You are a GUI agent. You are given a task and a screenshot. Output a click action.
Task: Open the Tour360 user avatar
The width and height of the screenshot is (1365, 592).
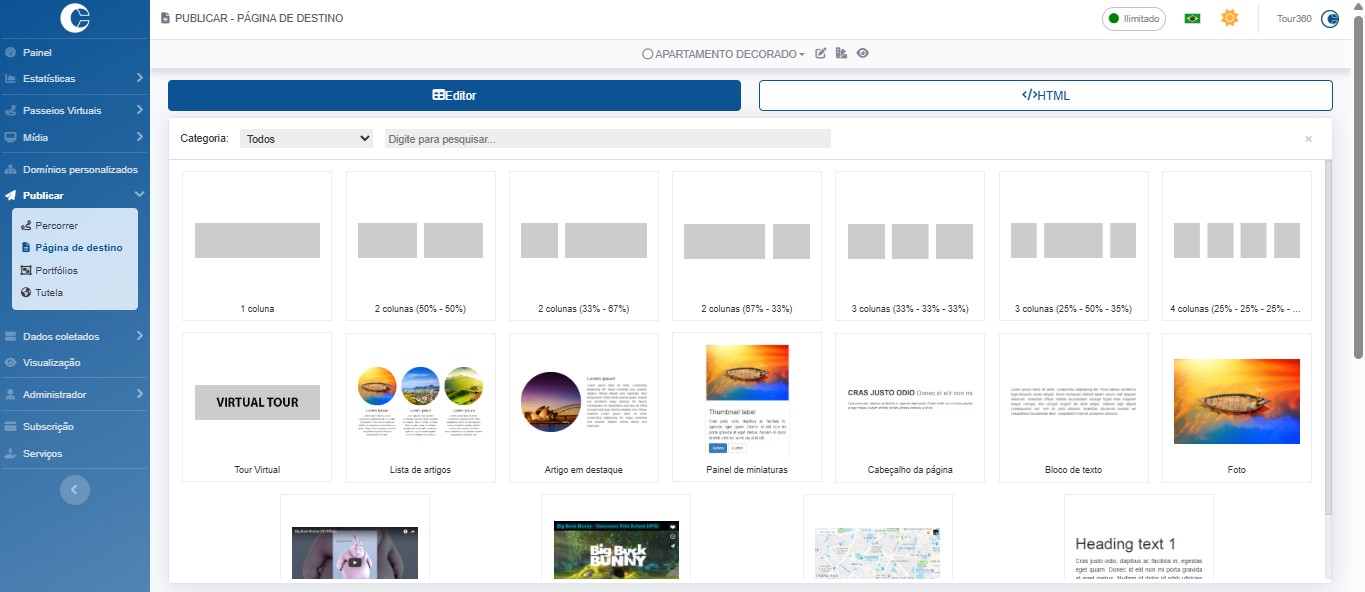(1329, 18)
